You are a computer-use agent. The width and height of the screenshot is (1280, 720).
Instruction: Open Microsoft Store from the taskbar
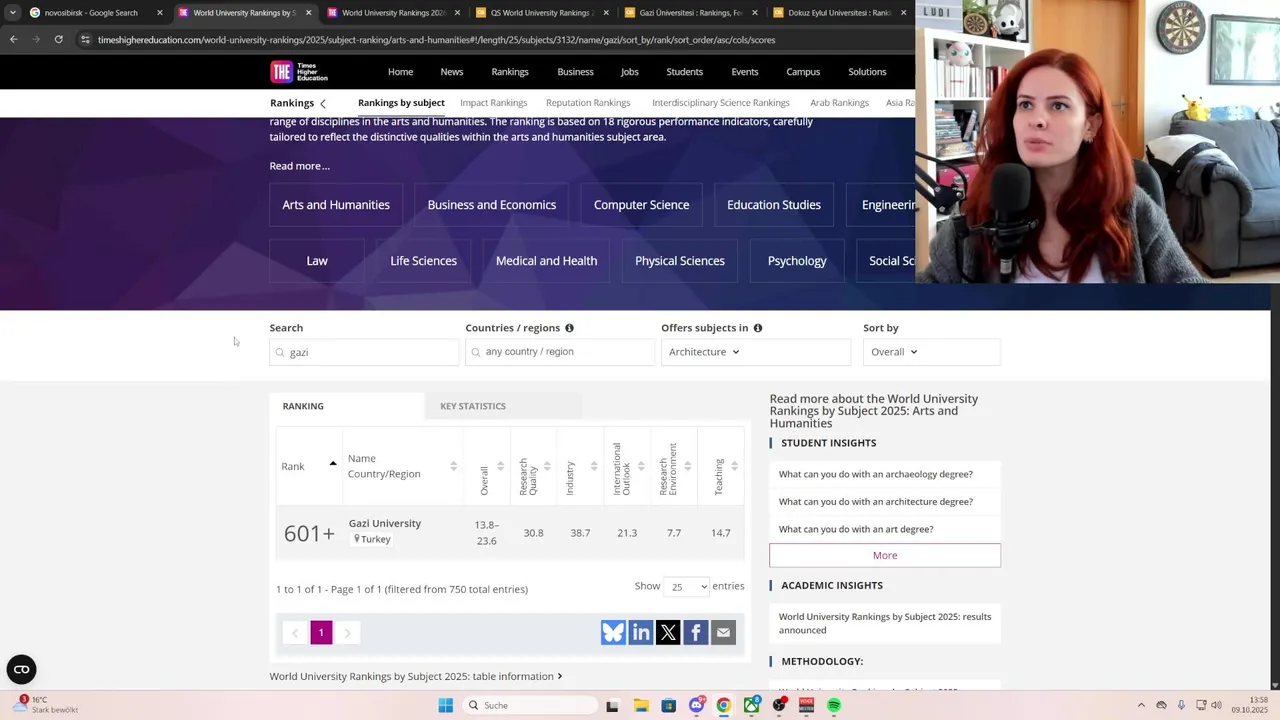[668, 705]
